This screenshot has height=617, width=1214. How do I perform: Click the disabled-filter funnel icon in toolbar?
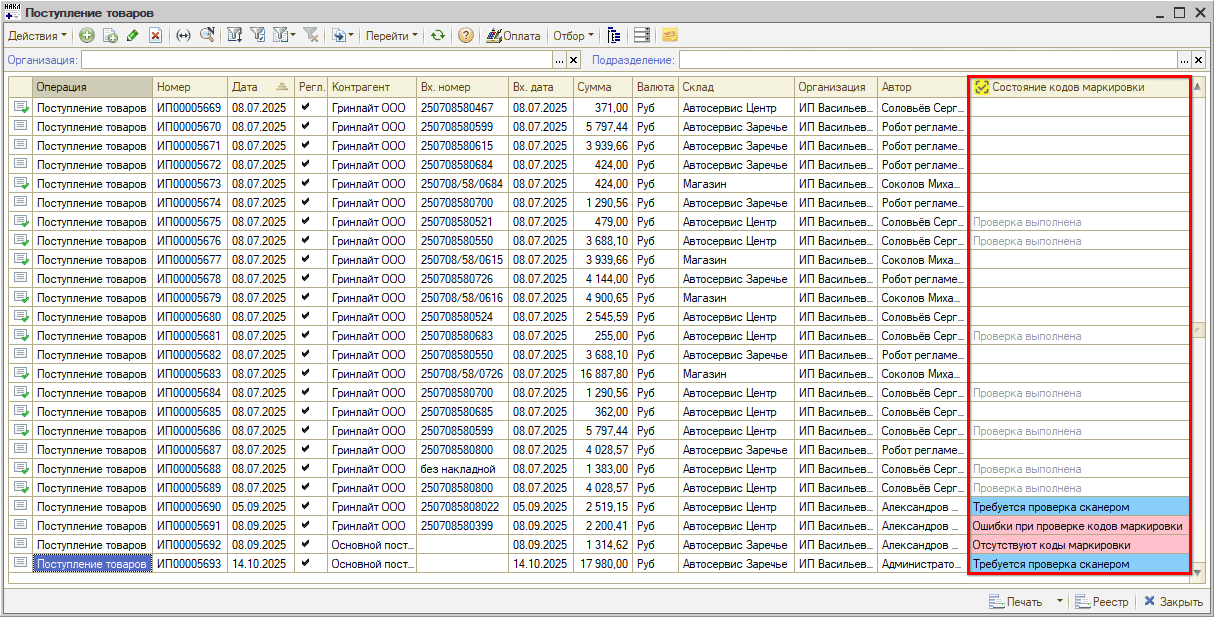[x=311, y=36]
